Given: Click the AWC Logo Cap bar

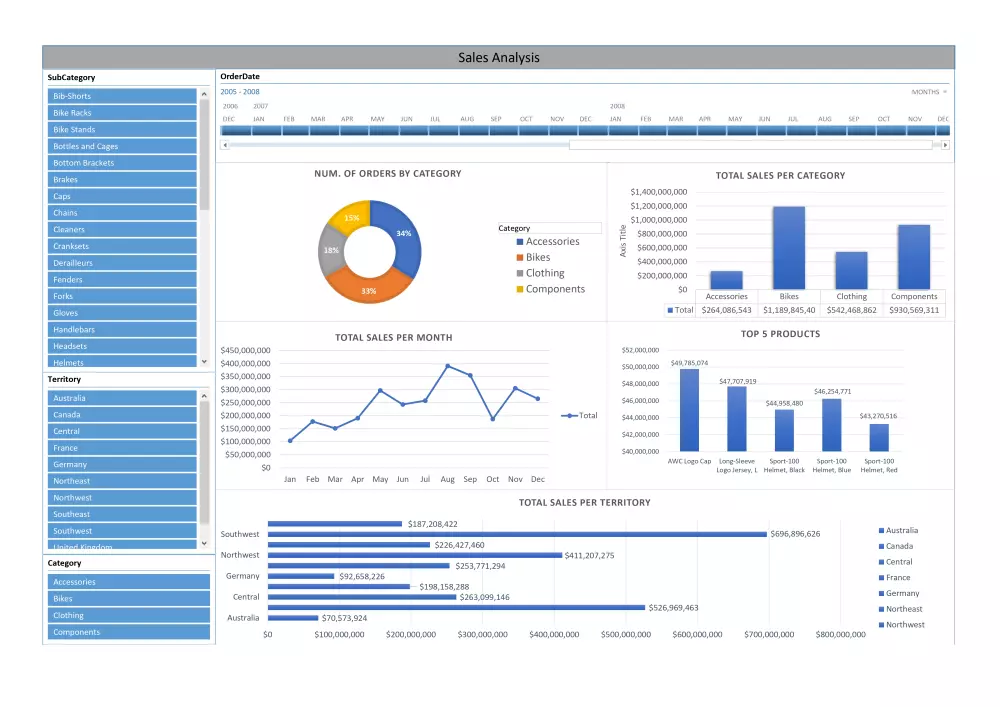Looking at the screenshot, I should point(689,411).
